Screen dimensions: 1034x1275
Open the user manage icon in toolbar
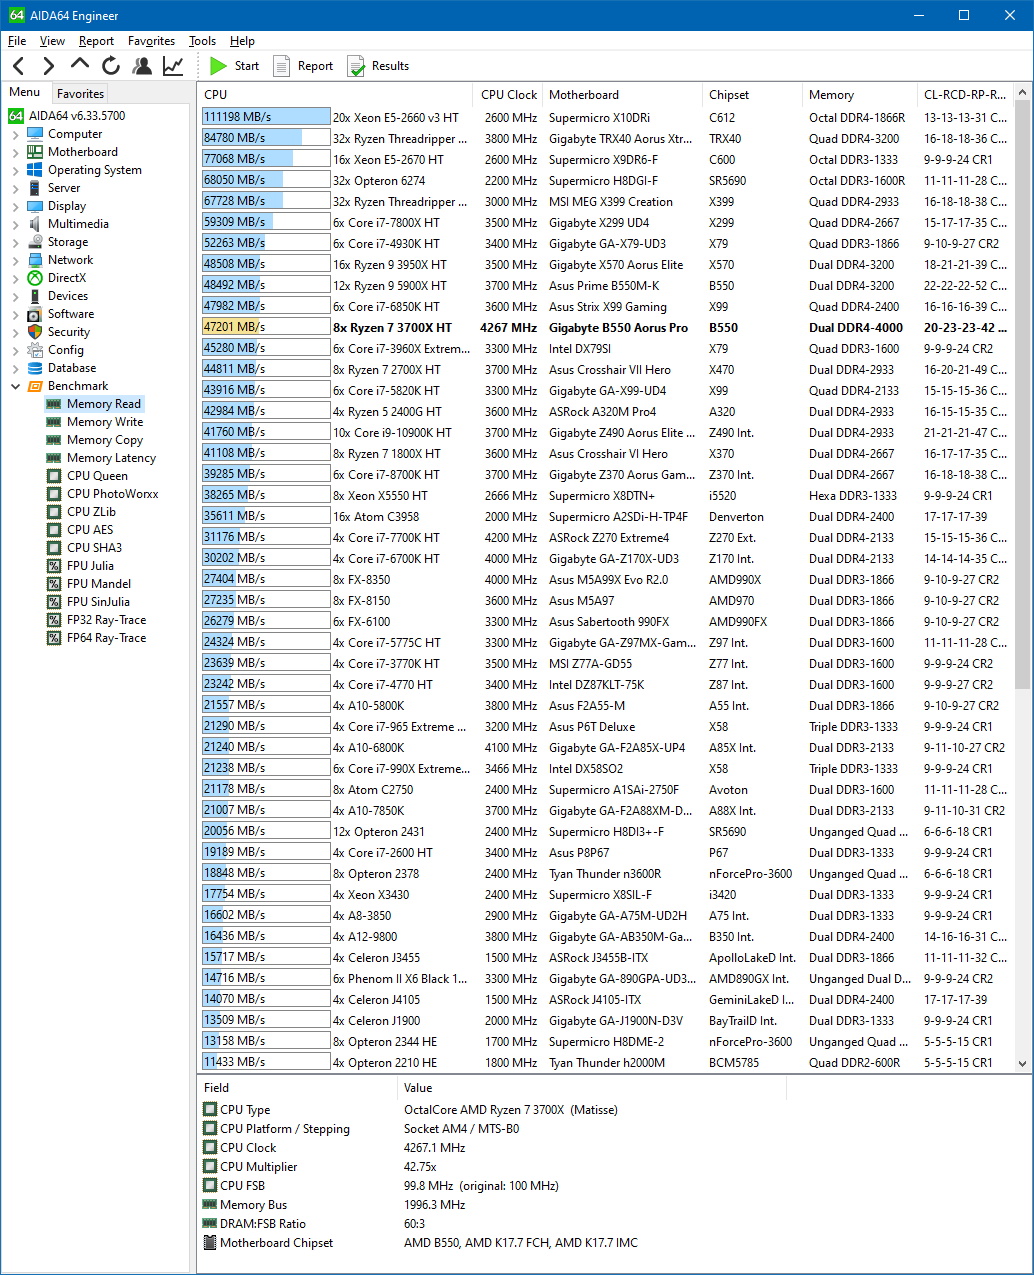click(x=143, y=66)
